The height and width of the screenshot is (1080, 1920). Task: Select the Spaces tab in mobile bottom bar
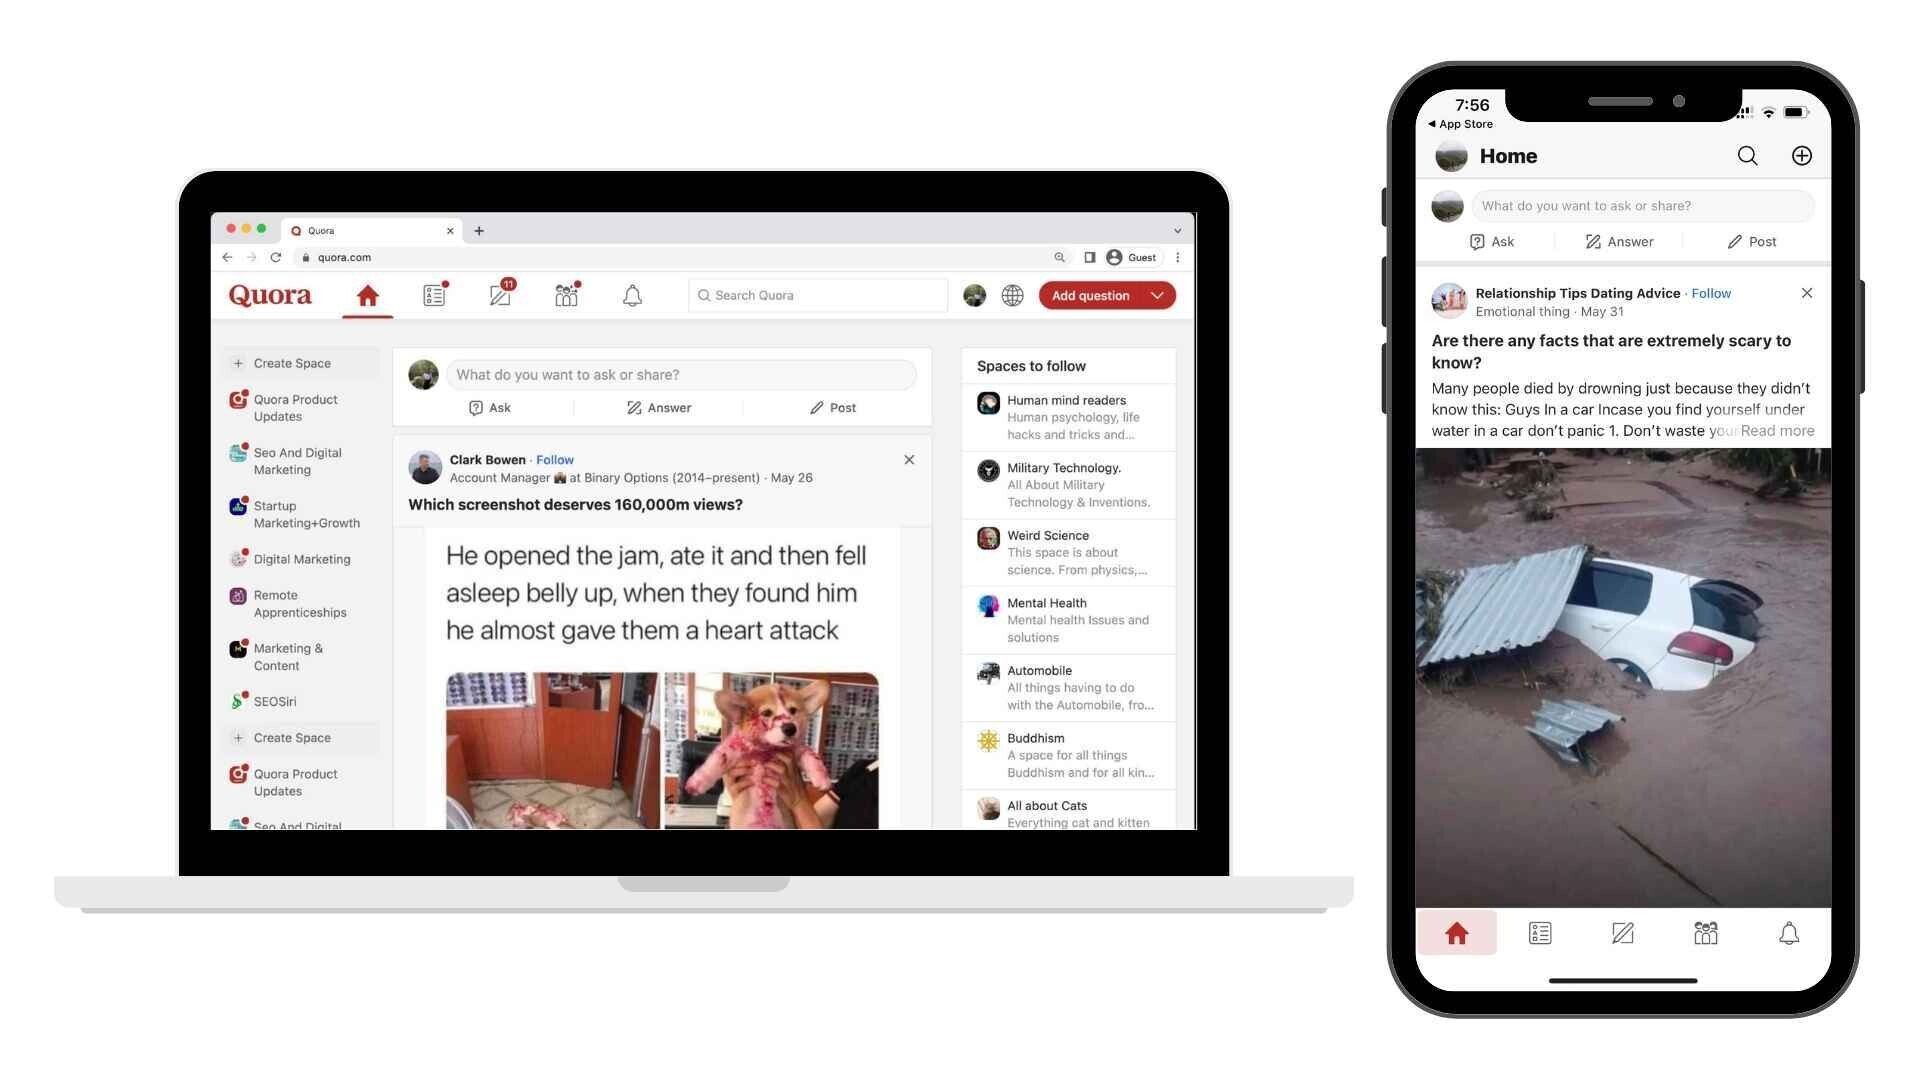(1705, 932)
